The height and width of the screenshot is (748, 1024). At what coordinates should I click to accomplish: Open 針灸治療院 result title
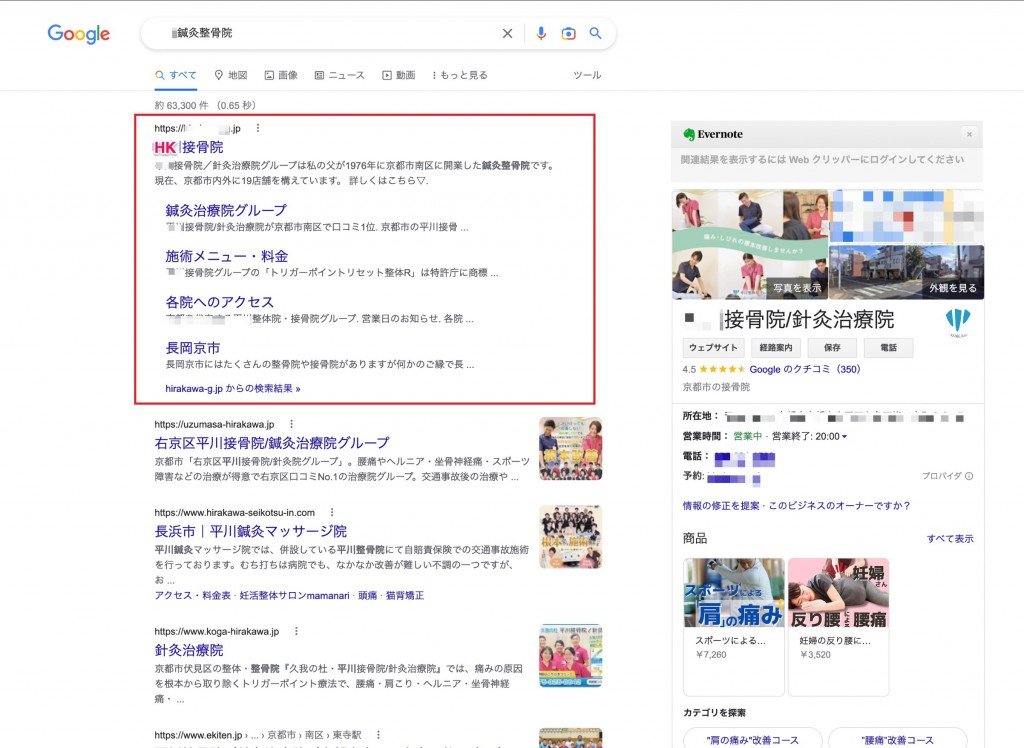189,650
